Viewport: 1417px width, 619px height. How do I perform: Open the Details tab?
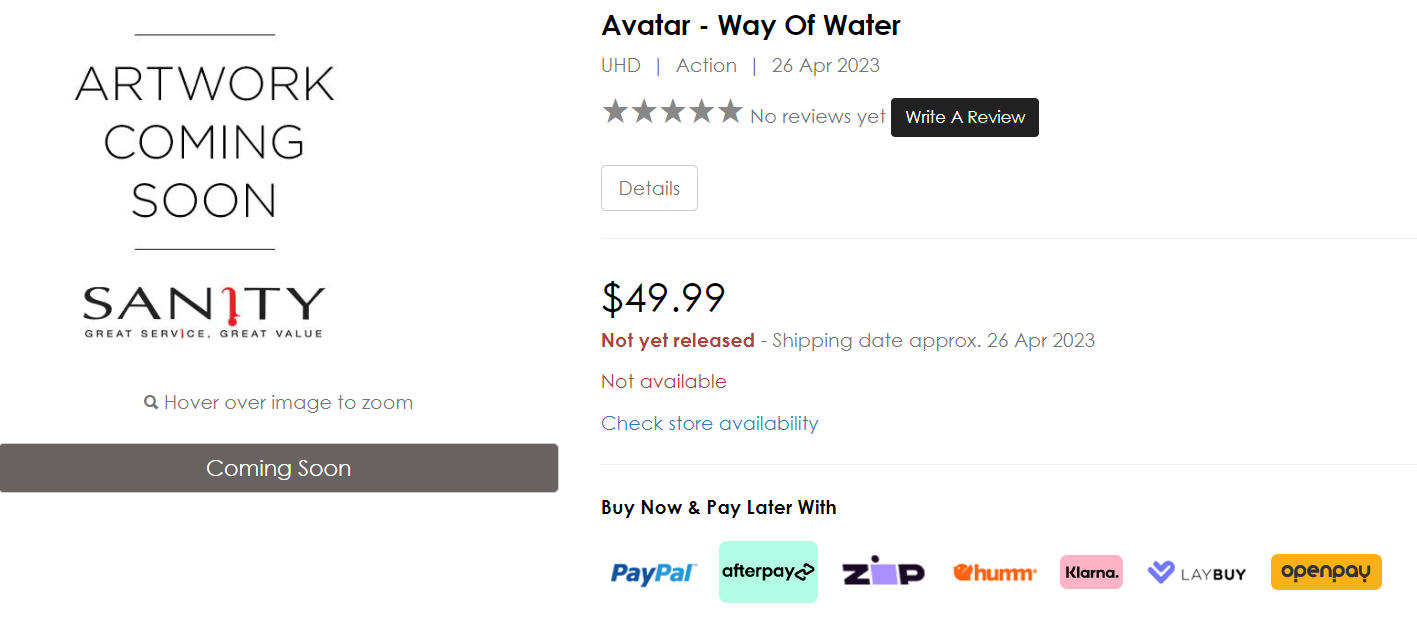point(649,188)
